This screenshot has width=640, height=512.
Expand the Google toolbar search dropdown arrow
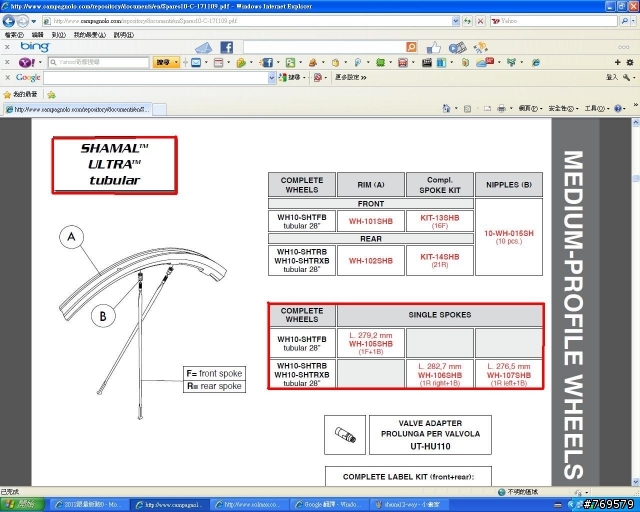click(272, 78)
